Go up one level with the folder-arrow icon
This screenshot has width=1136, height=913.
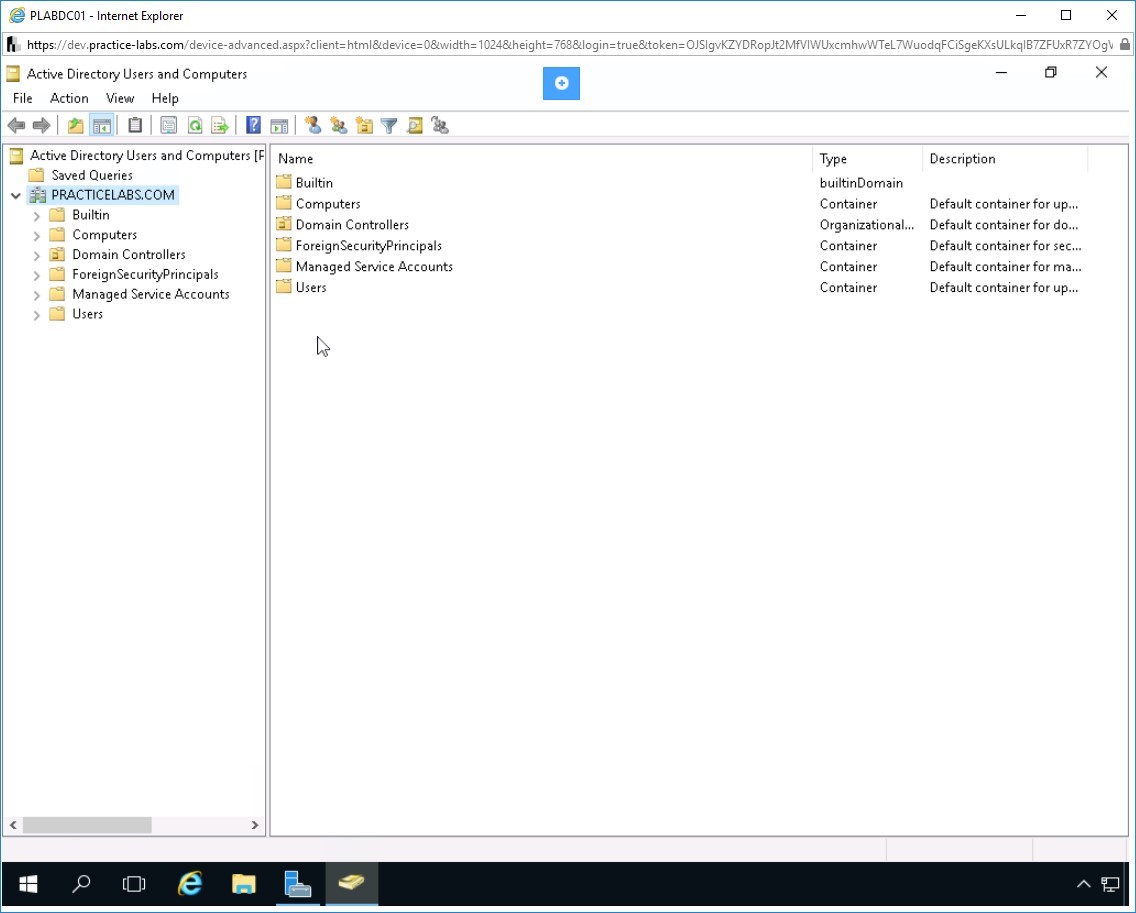(x=75, y=125)
